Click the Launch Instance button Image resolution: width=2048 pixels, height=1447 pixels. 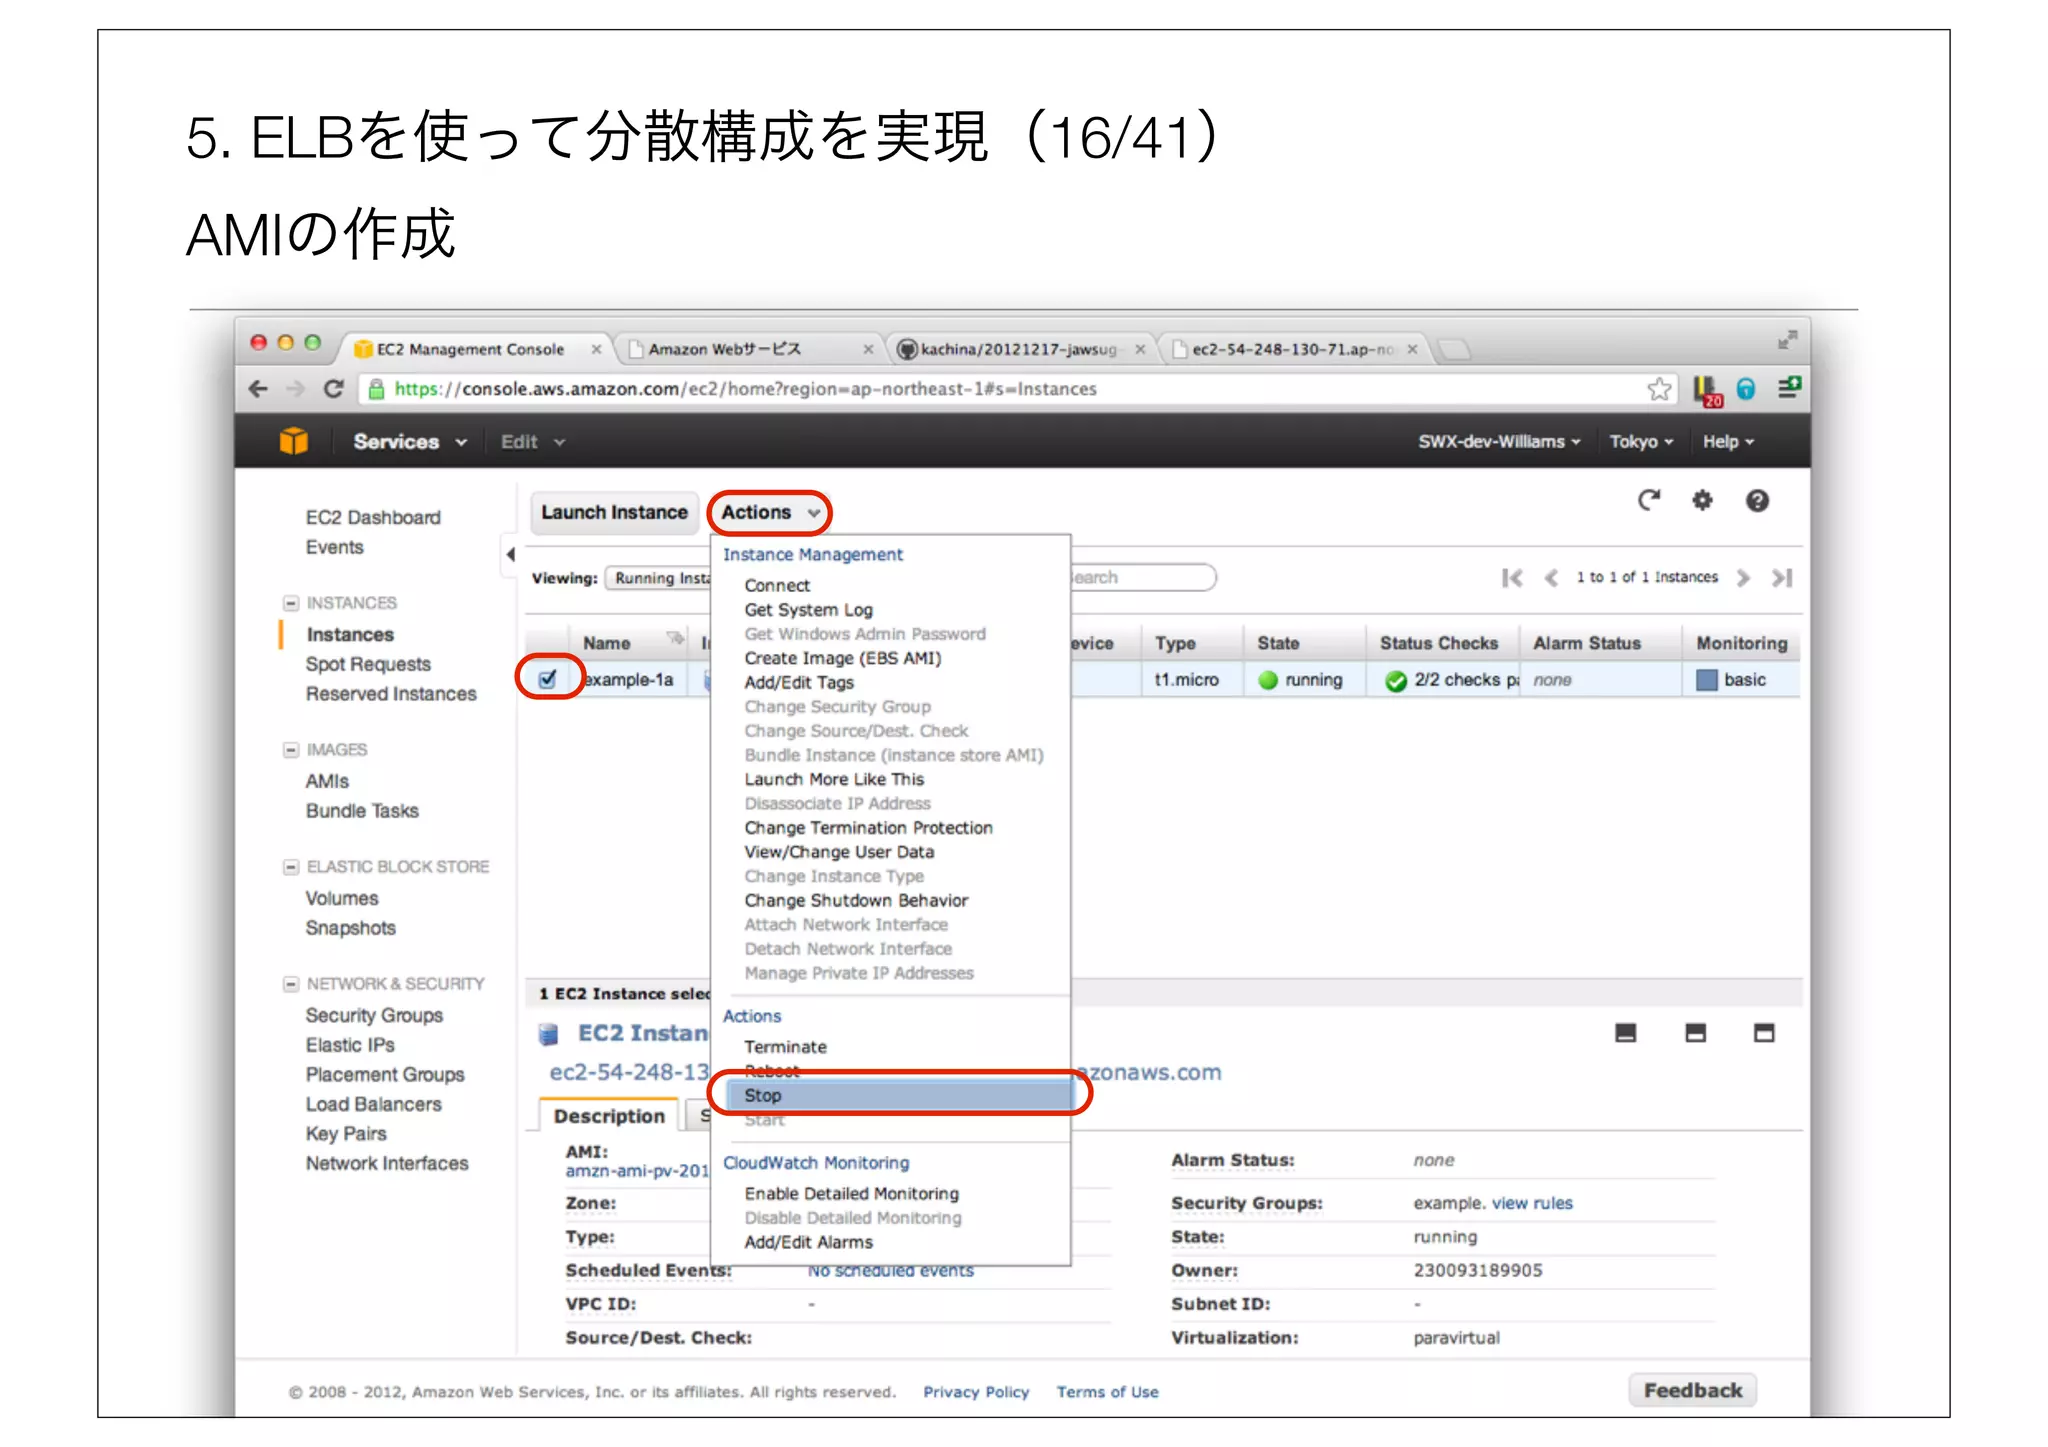pyautogui.click(x=614, y=512)
